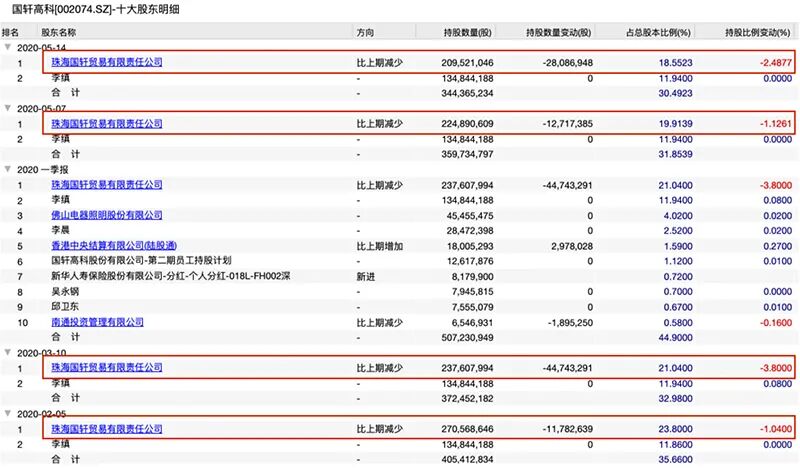Click change value 2,978,028

572,246
